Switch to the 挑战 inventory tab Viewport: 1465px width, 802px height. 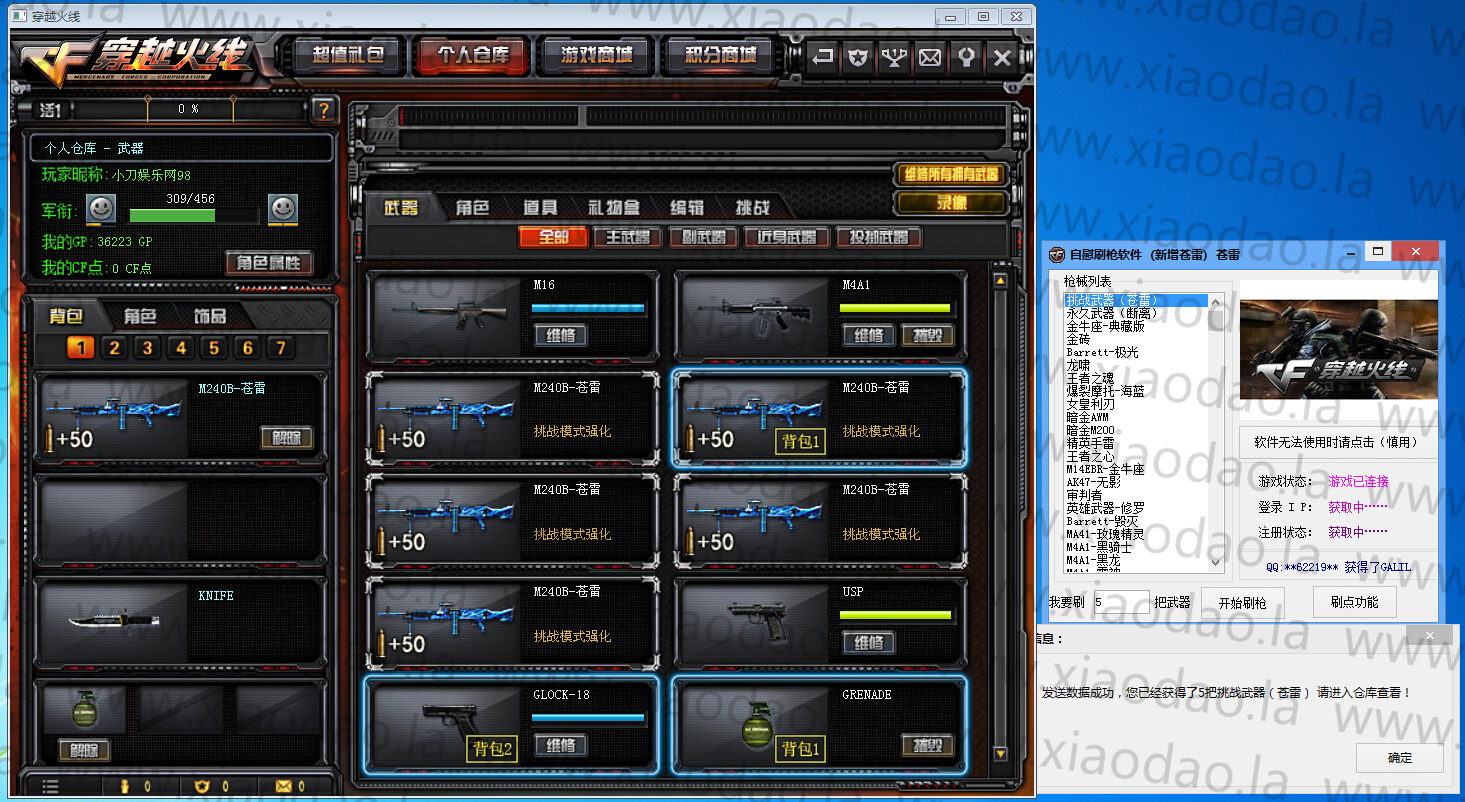click(x=753, y=208)
